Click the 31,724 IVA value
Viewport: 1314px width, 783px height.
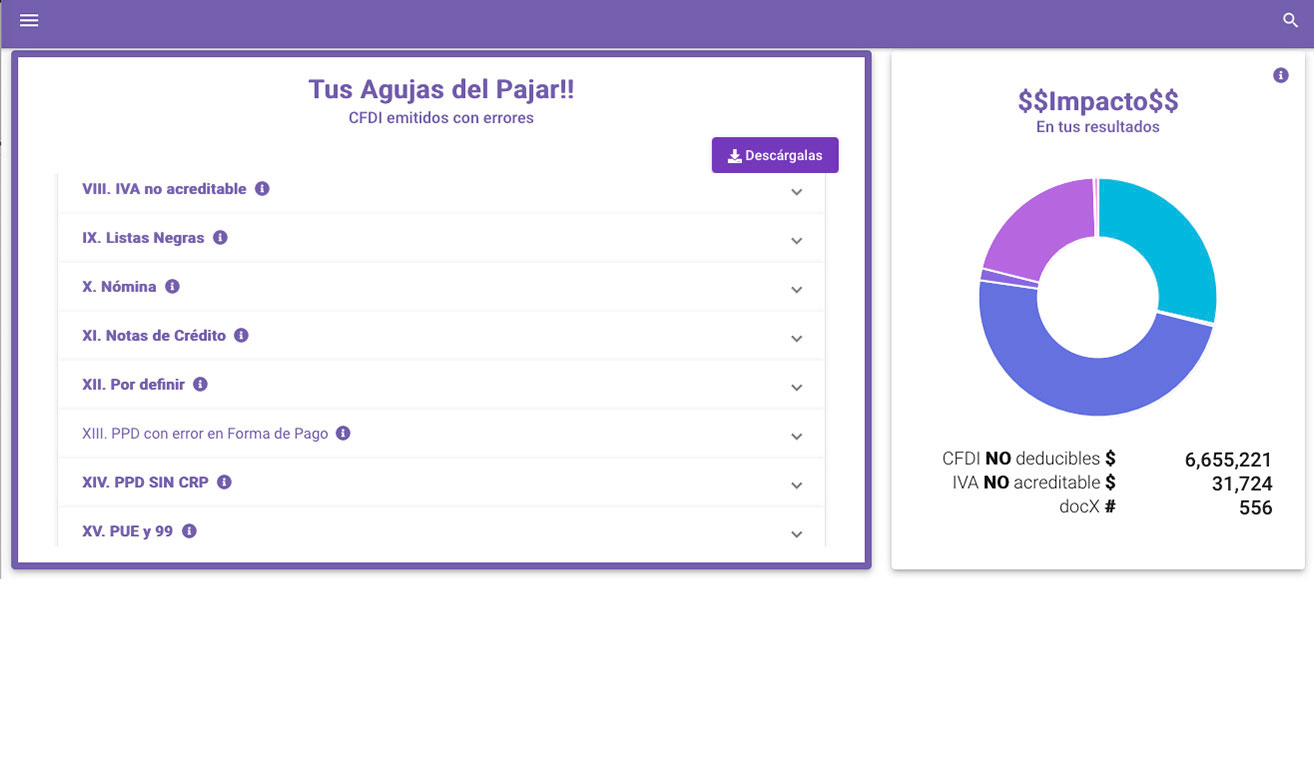click(x=1242, y=484)
